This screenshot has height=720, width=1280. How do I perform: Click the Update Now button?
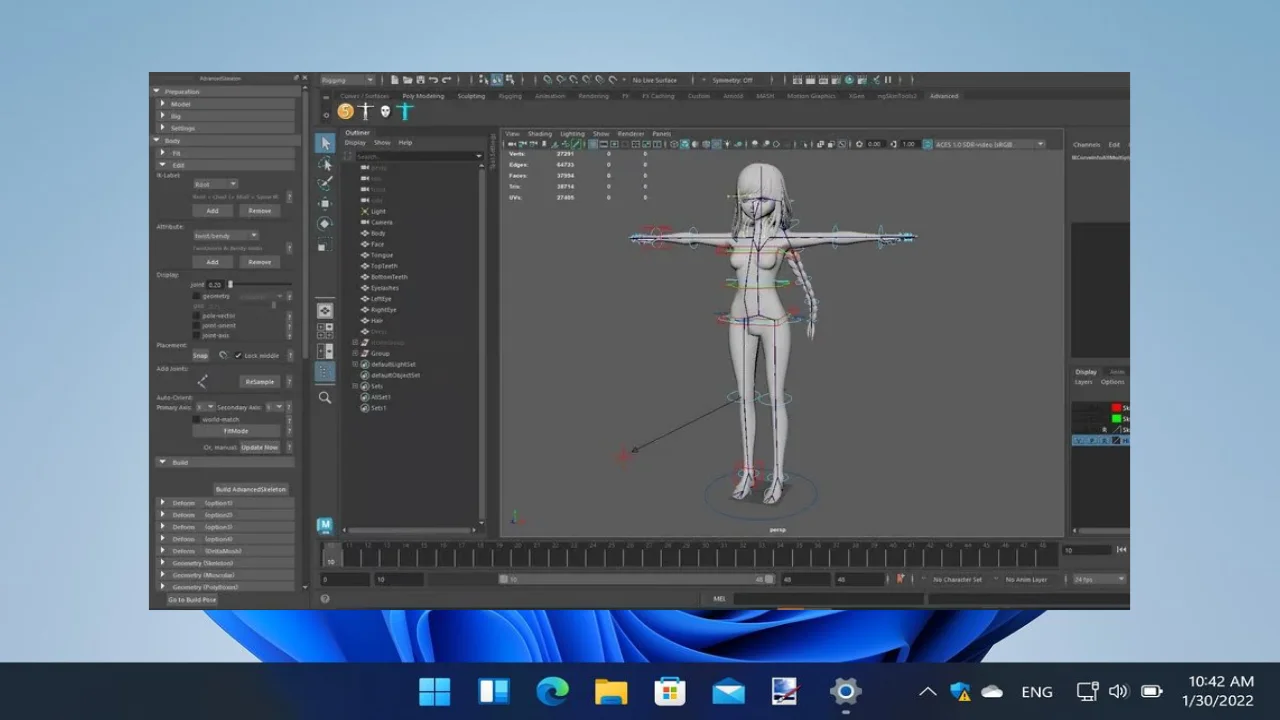pyautogui.click(x=259, y=447)
